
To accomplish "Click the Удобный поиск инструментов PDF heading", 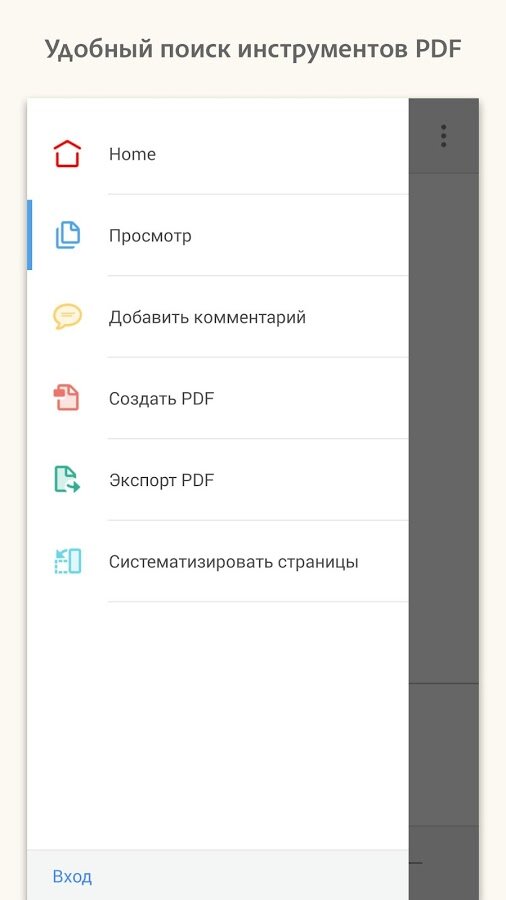I will click(x=253, y=49).
